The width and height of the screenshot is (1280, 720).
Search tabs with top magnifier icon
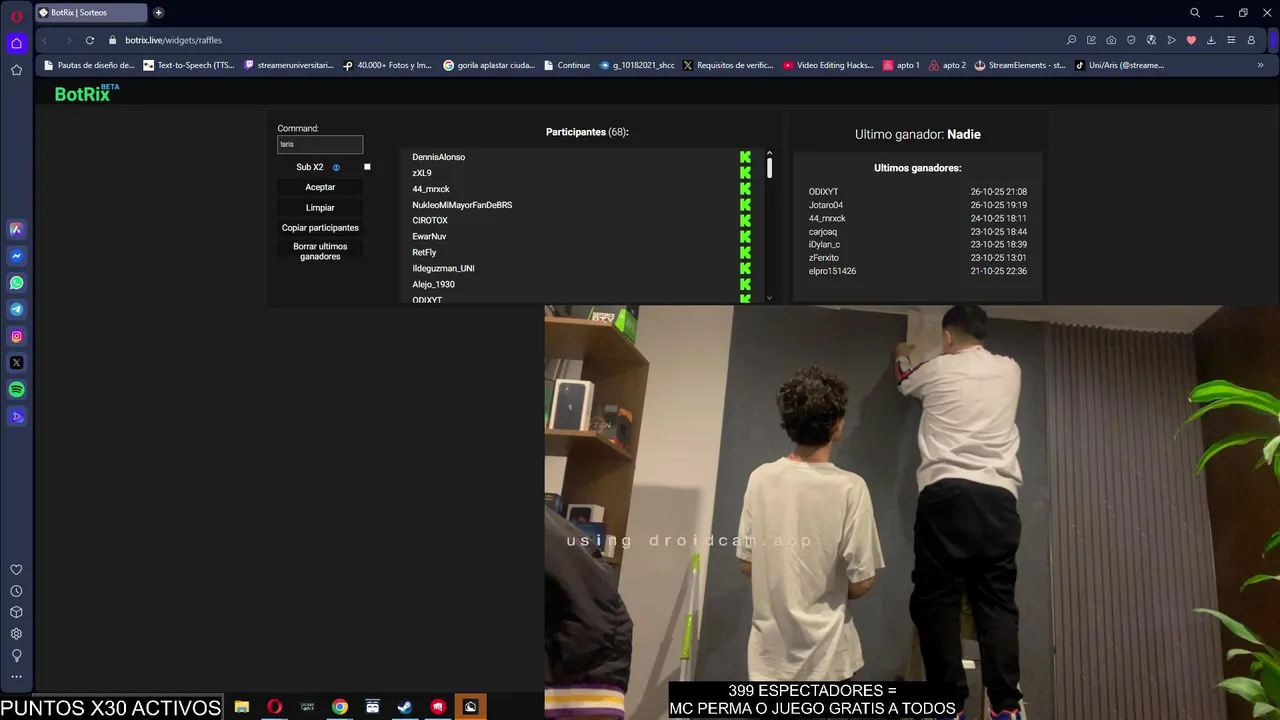point(1195,13)
